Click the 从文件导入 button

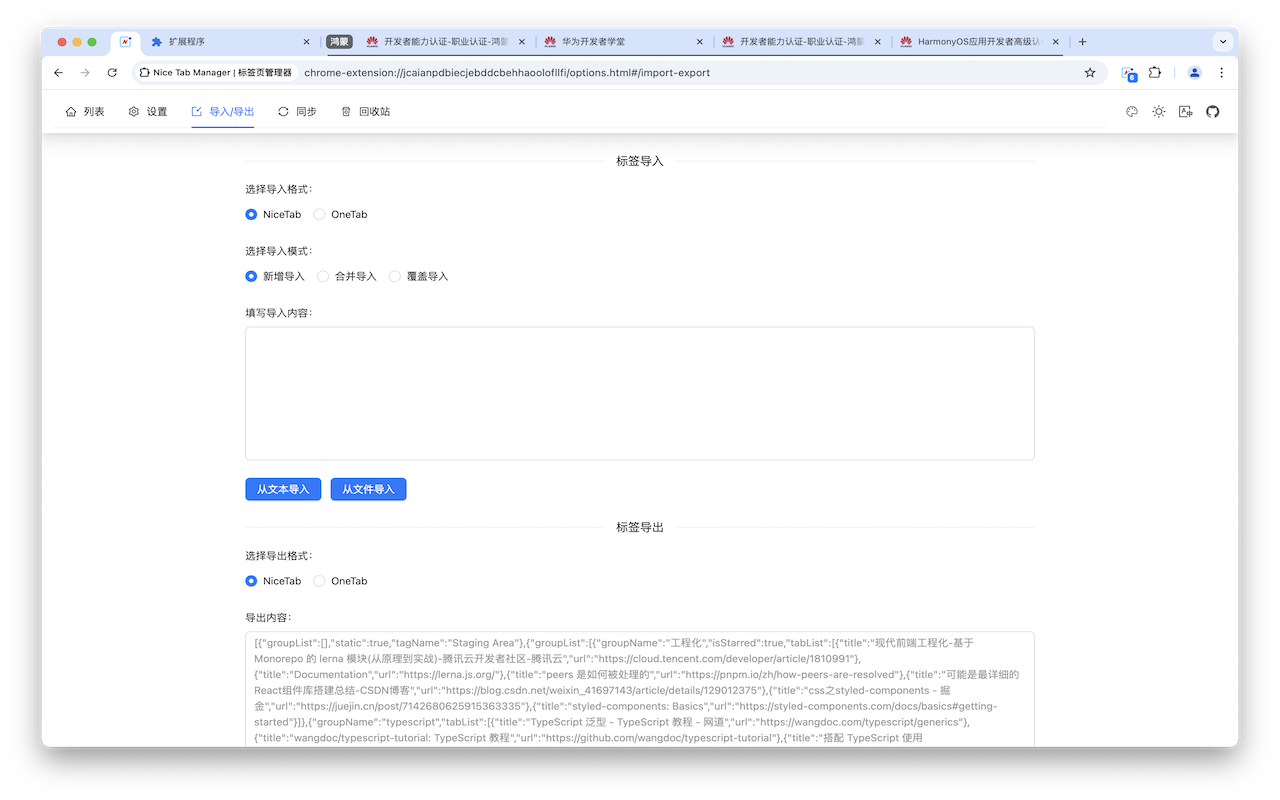[368, 489]
